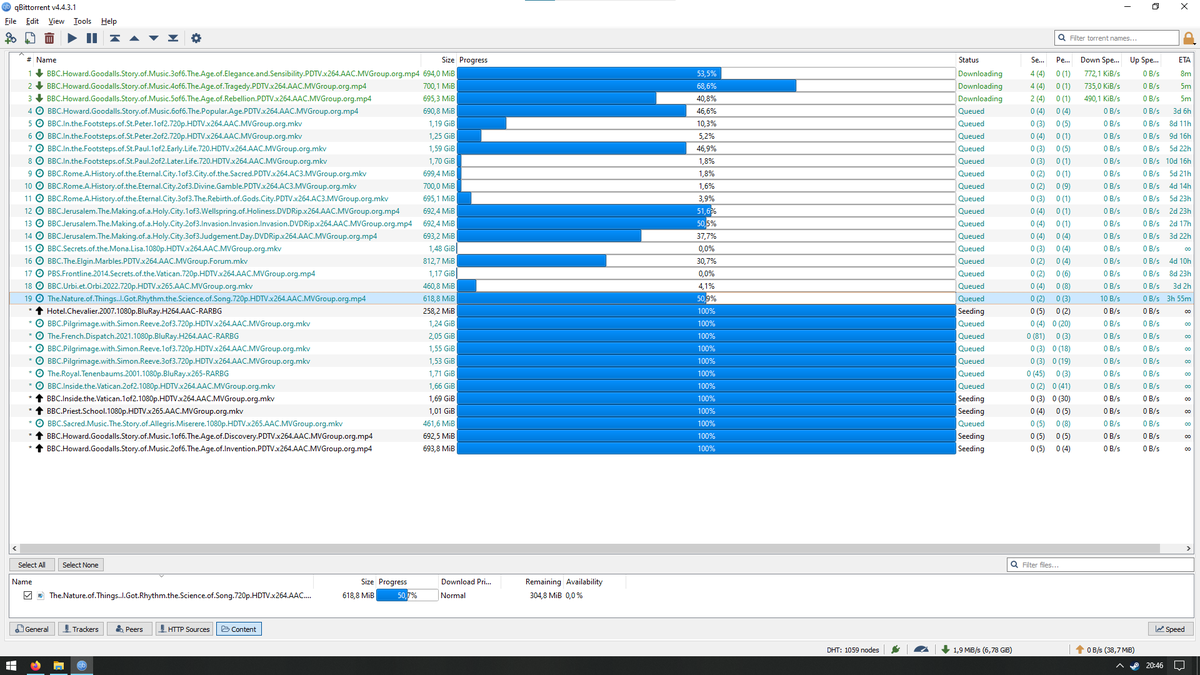The height and width of the screenshot is (675, 1200).
Task: Open the Tools menu
Action: (82, 21)
